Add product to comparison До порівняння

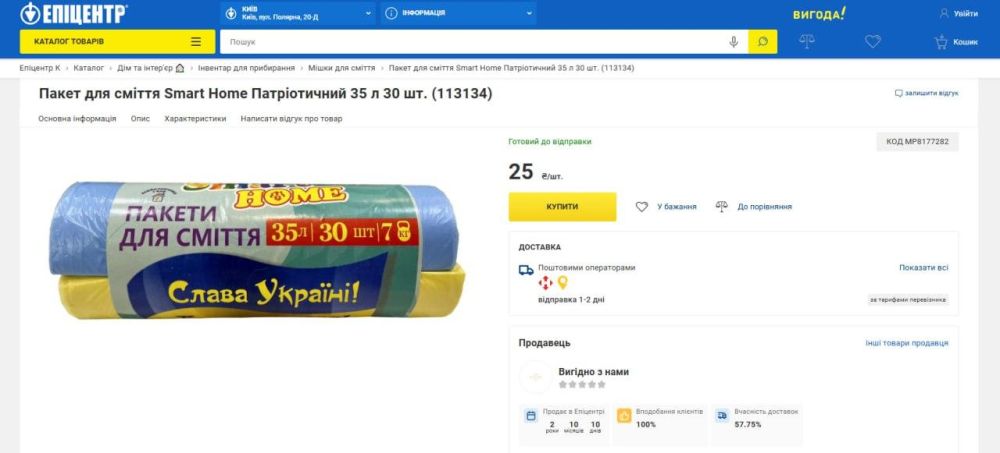coord(754,207)
